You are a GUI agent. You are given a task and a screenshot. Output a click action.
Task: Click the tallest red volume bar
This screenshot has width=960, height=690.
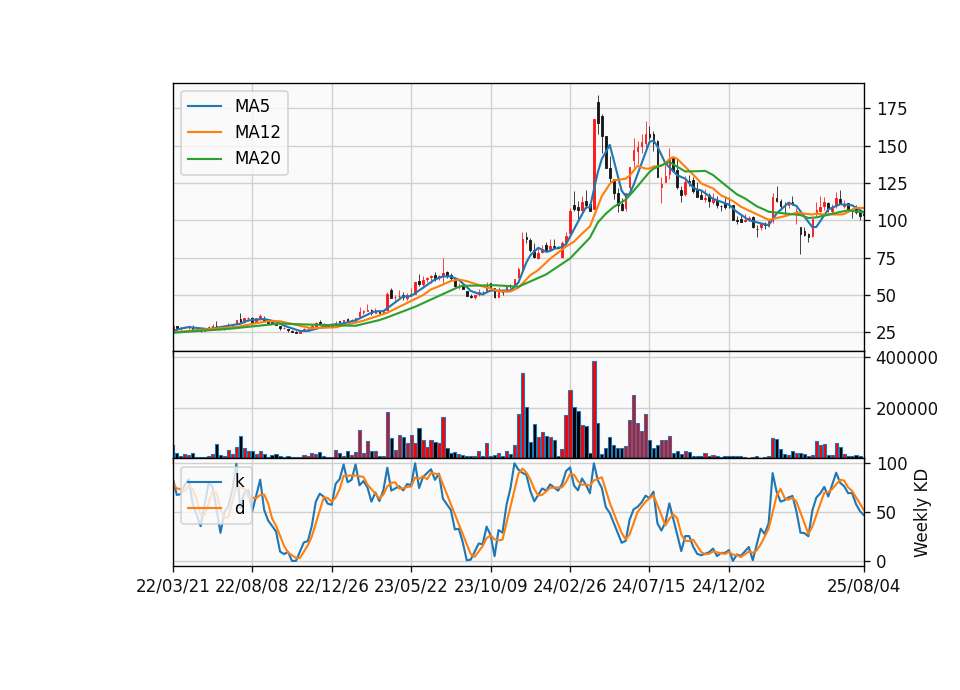[594, 410]
